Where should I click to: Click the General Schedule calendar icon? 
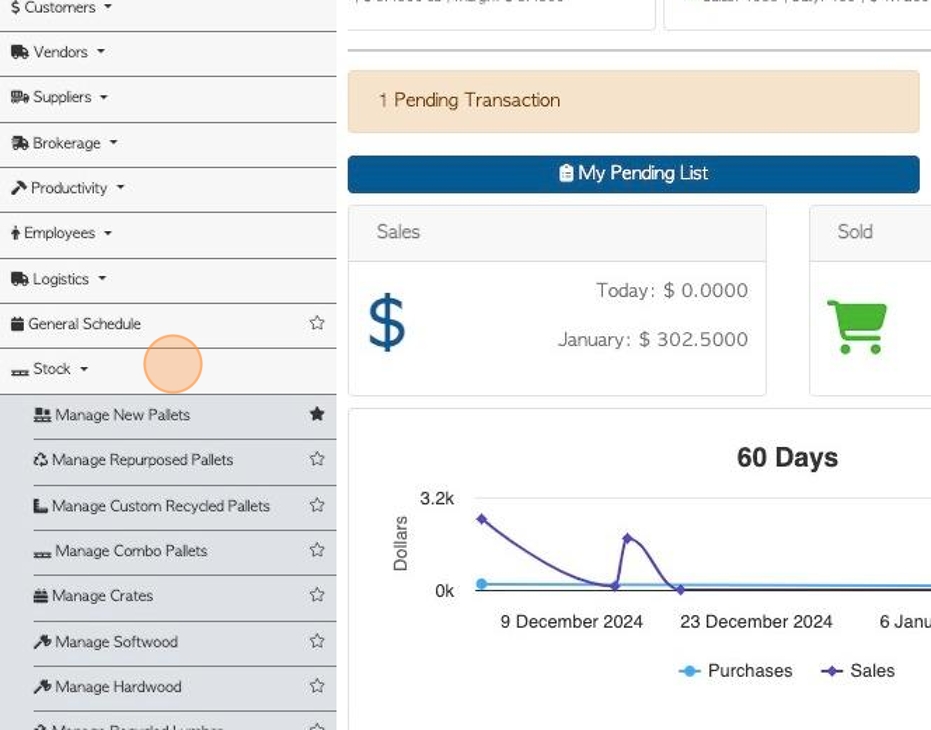pyautogui.click(x=17, y=324)
